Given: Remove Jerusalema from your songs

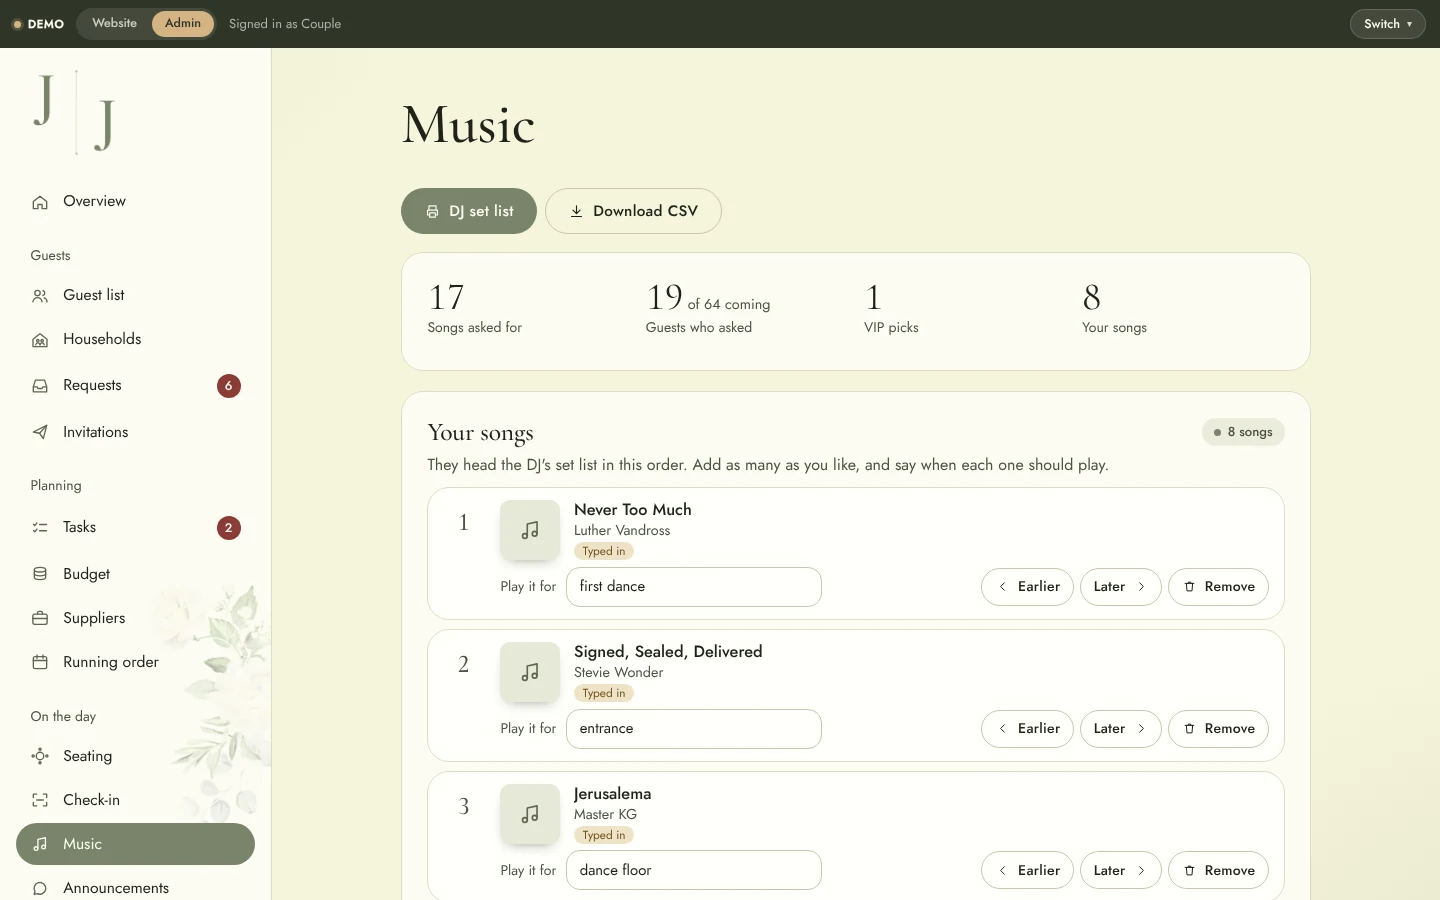Looking at the screenshot, I should point(1218,871).
